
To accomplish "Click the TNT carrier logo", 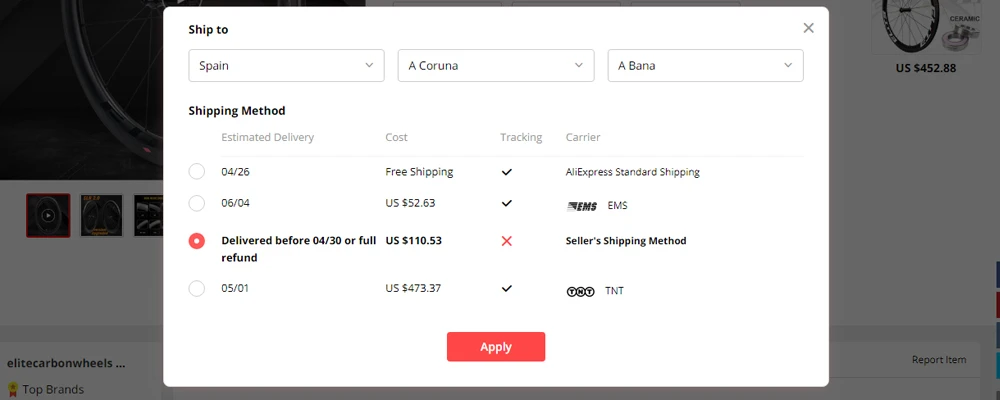I will 580,291.
